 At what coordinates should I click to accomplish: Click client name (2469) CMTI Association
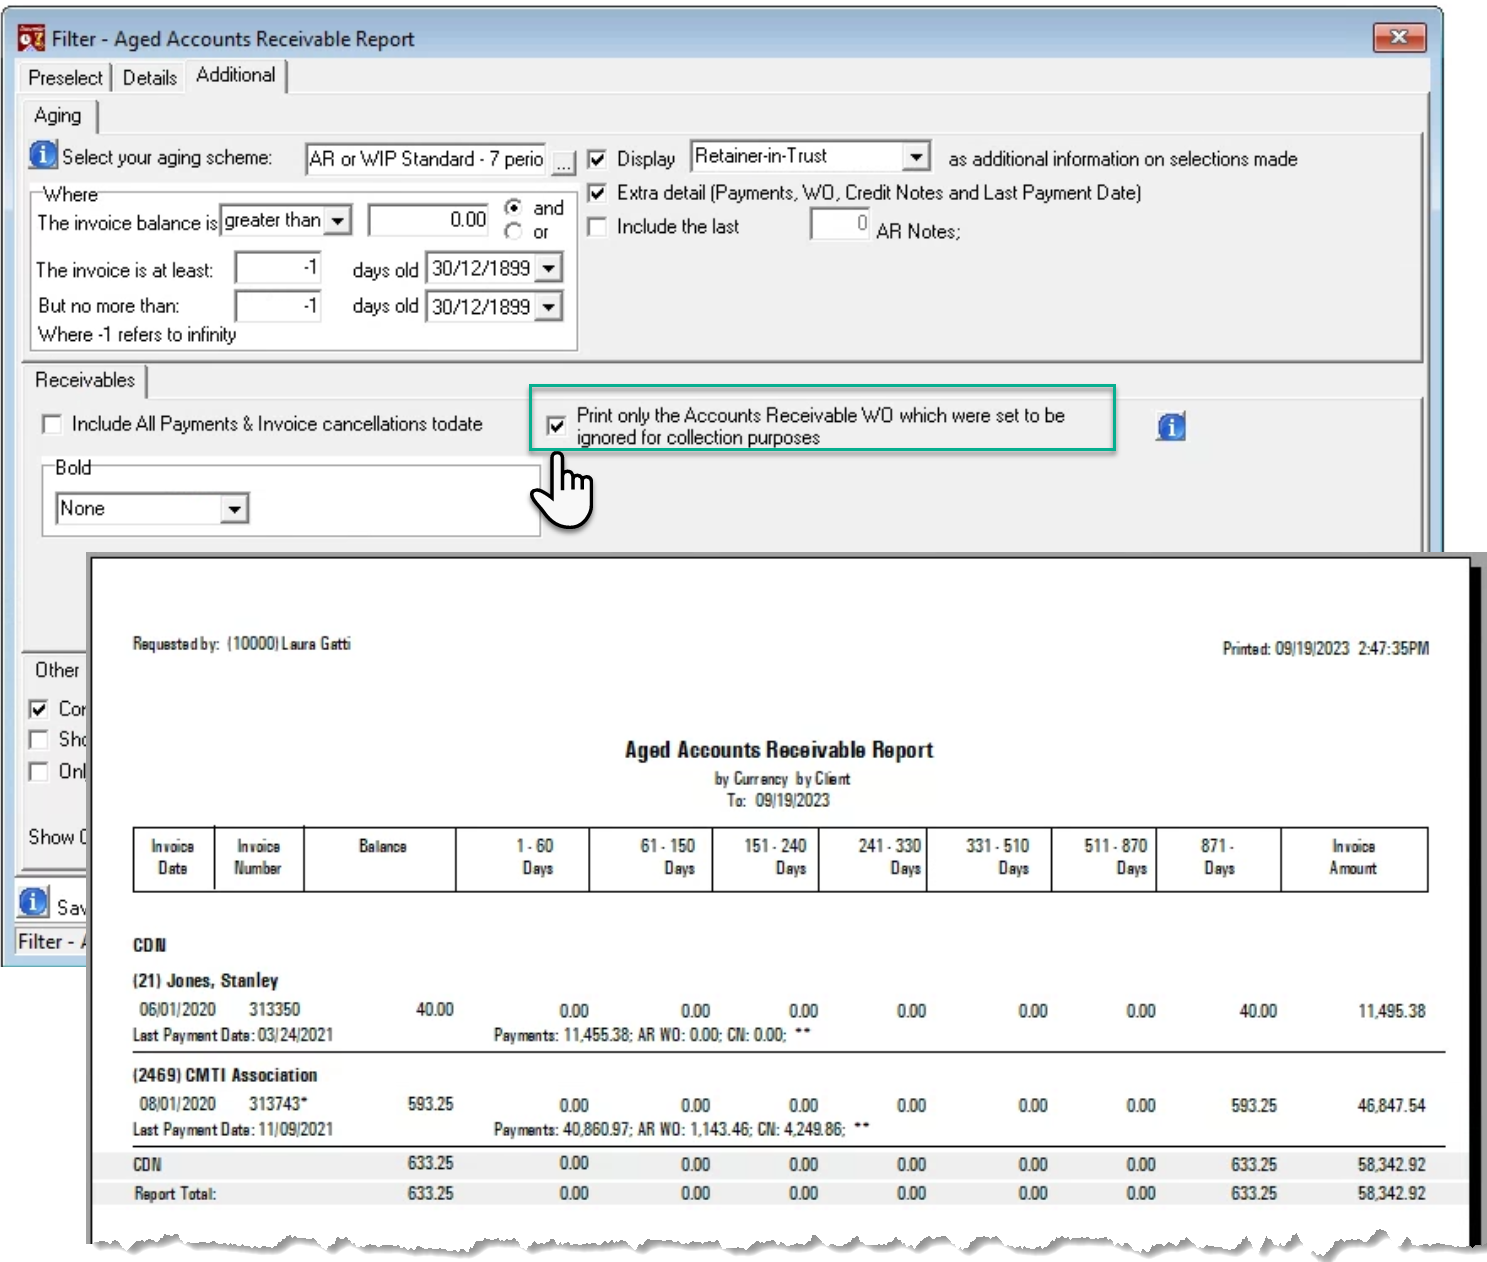(x=225, y=1075)
